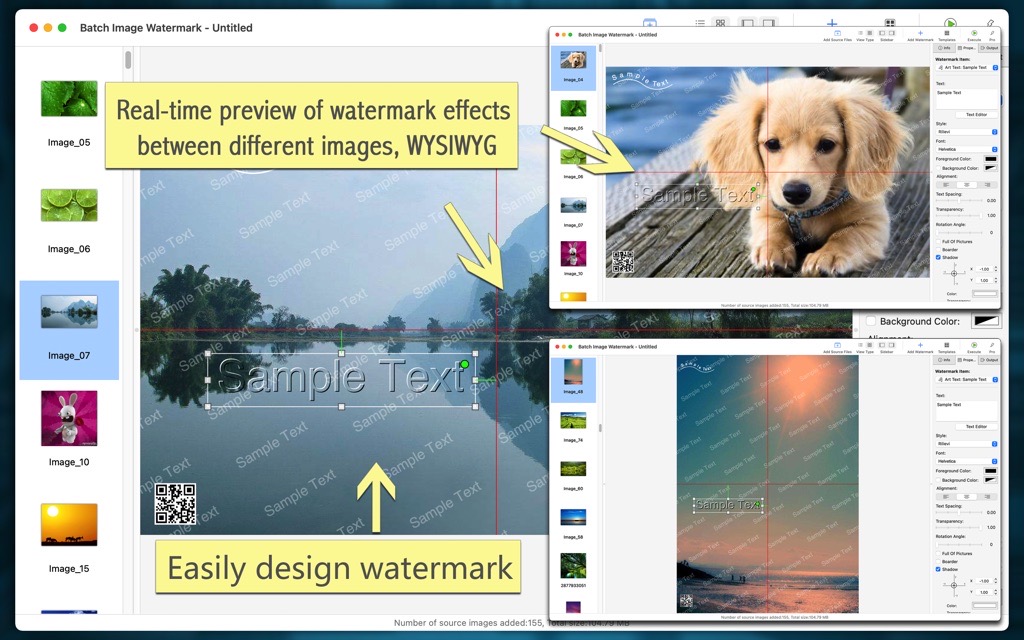Align text right in dog window Alignment
Viewport: 1024px width, 640px height.
tap(987, 185)
